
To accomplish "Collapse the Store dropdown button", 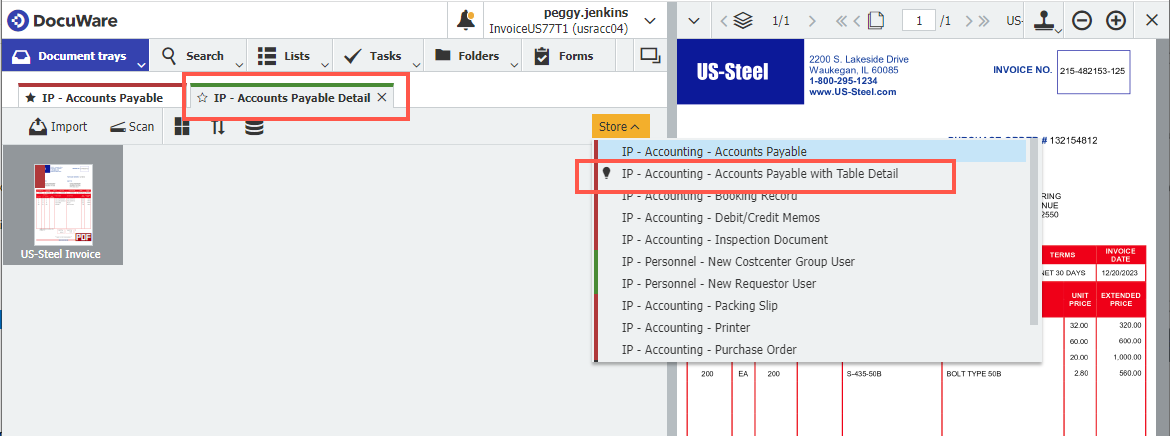I will pyautogui.click(x=621, y=127).
